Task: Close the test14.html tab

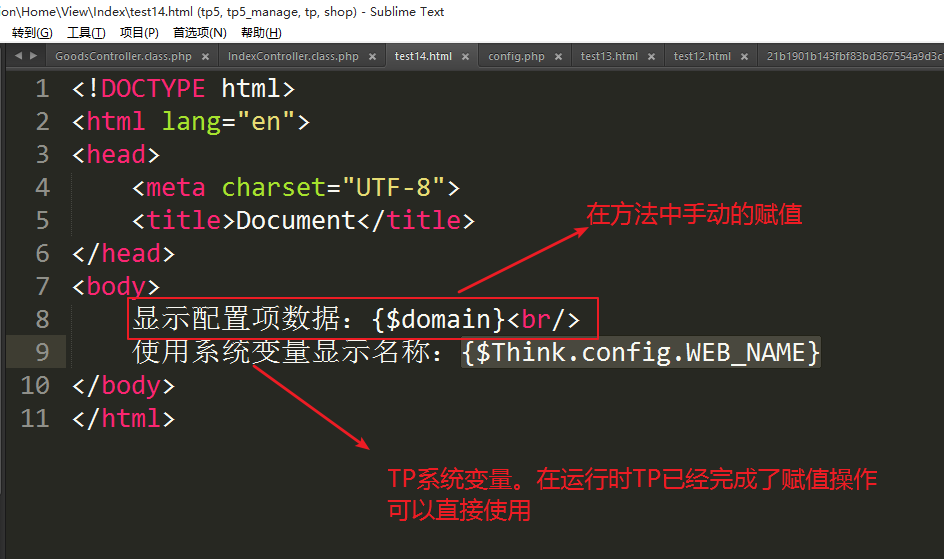Action: [464, 57]
